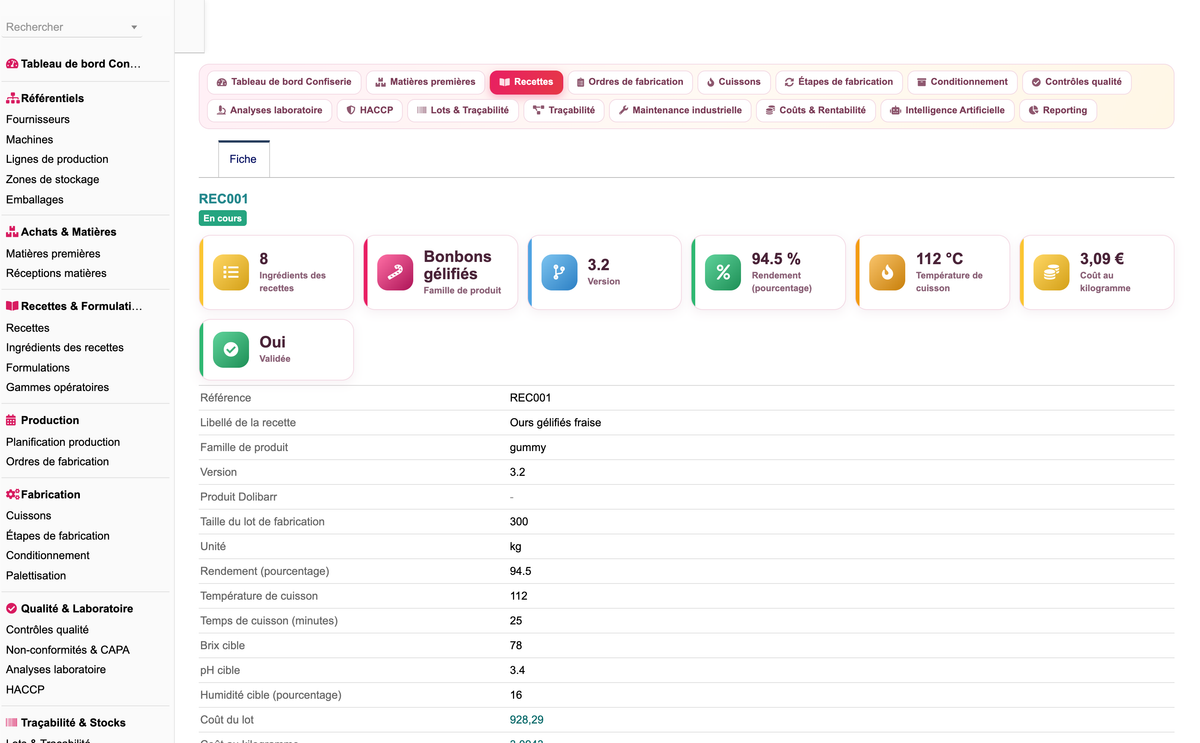This screenshot has width=1200, height=743.
Task: Open Étapes de fabrication sidebar link
Action: click(x=58, y=536)
